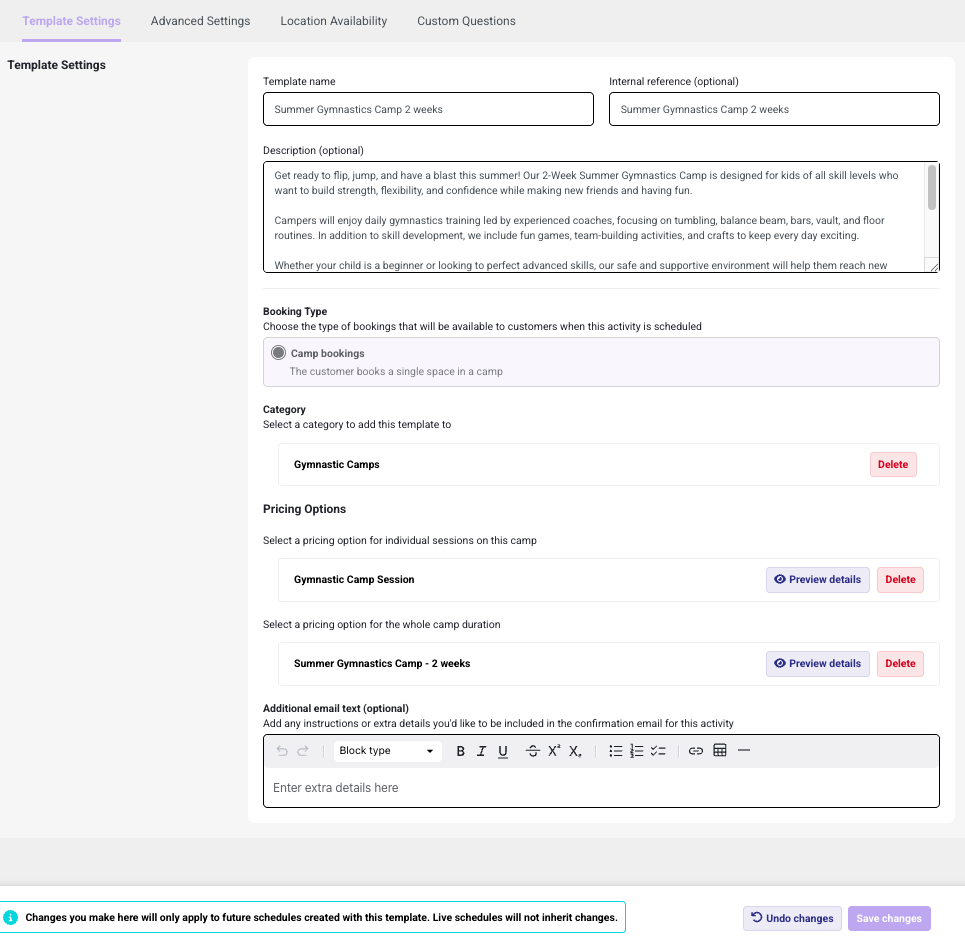The width and height of the screenshot is (965, 945).
Task: Click the Description scrollbar thumb
Action: point(932,188)
